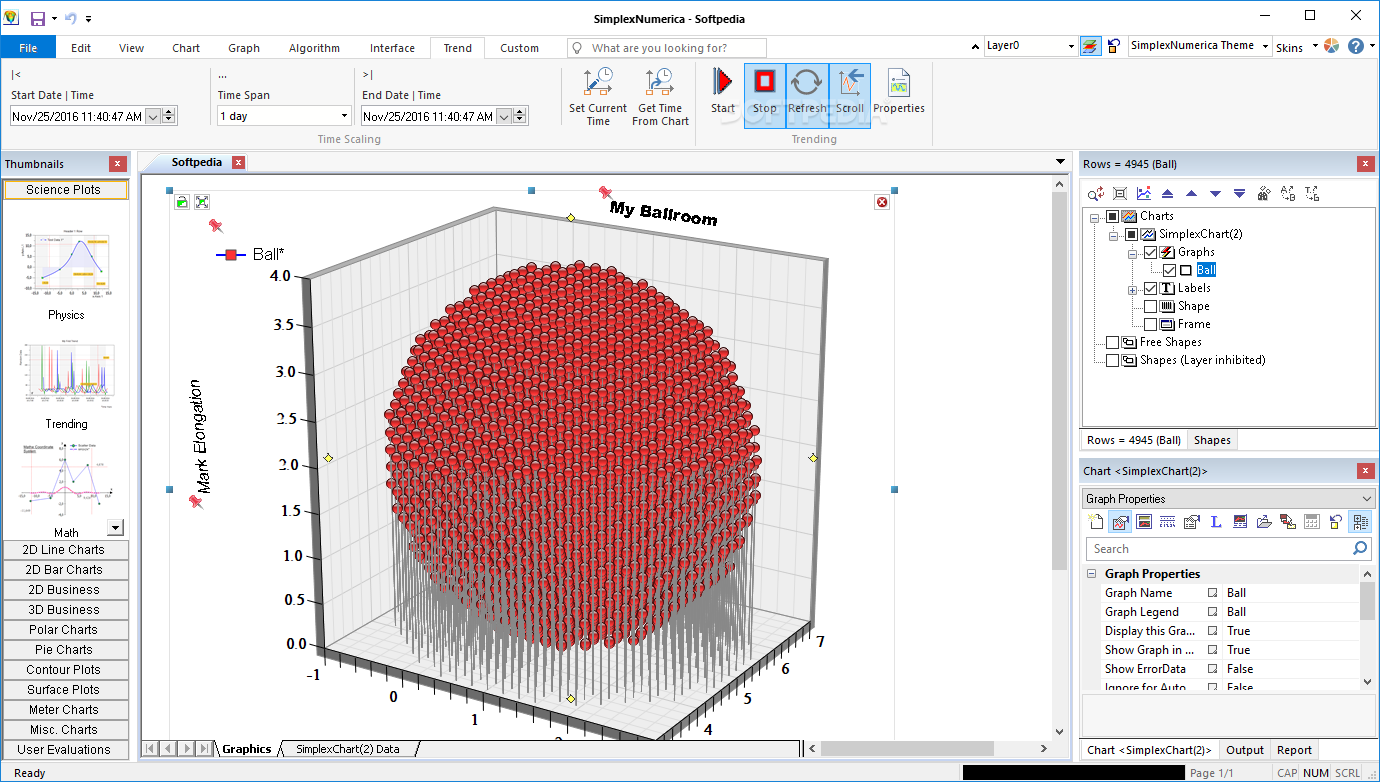
Task: Click the Undo icon in title bar
Action: (69, 18)
